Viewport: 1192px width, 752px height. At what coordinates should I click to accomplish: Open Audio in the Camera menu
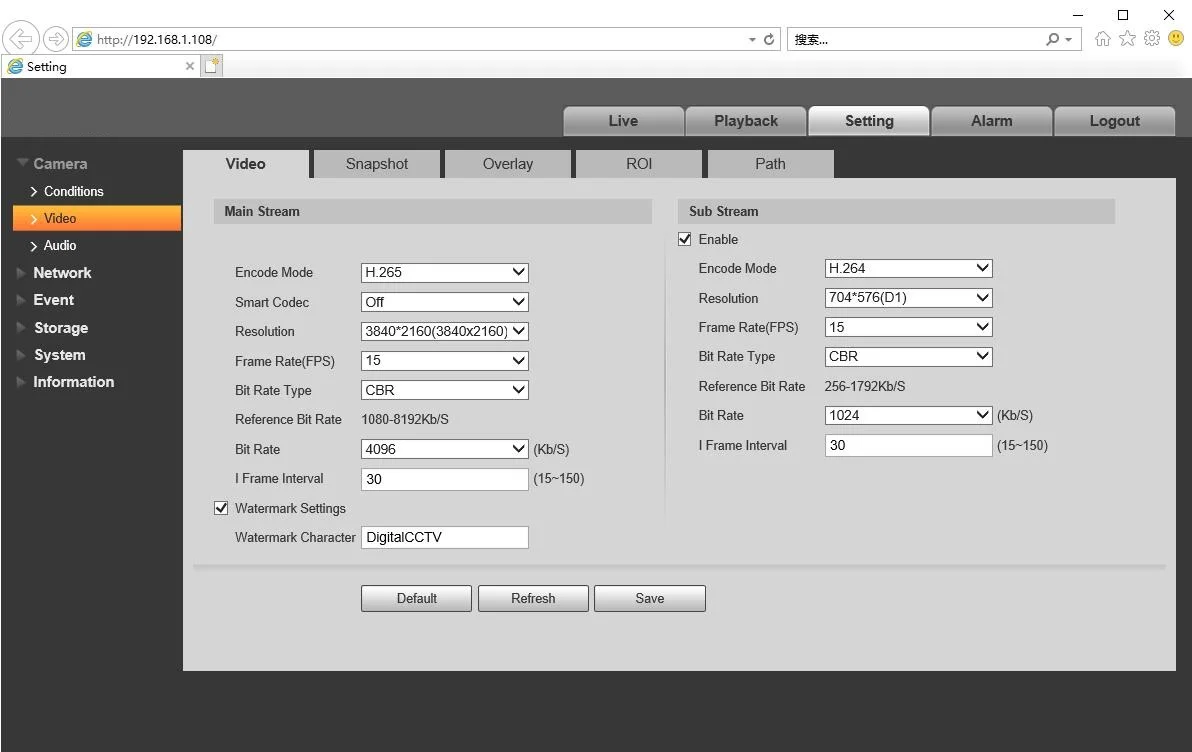pyautogui.click(x=59, y=246)
